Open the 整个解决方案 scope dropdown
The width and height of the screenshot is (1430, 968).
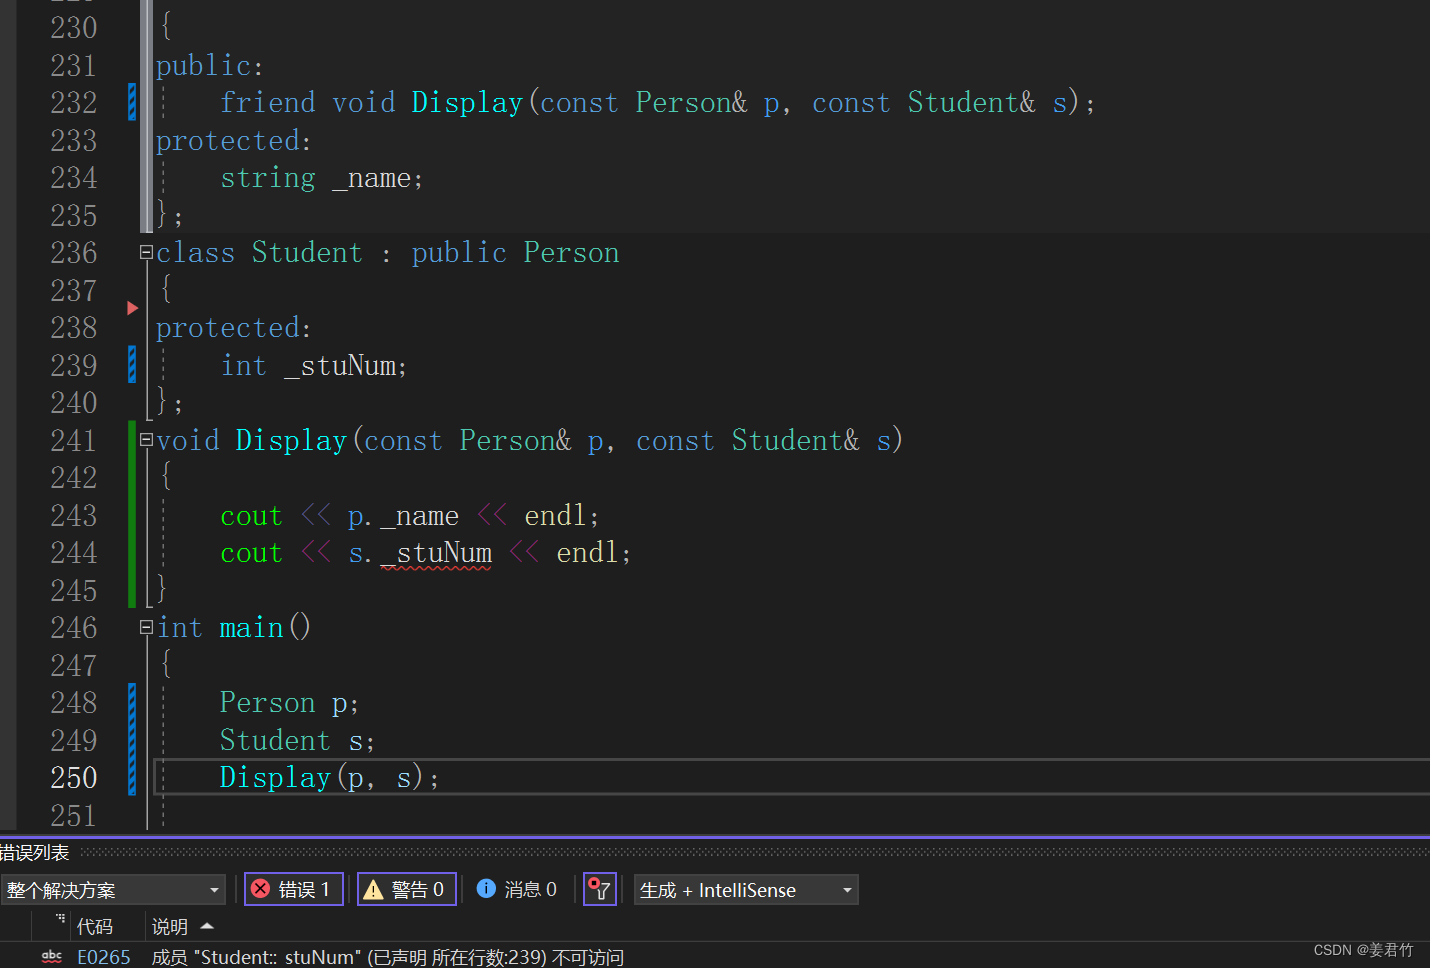pos(113,890)
